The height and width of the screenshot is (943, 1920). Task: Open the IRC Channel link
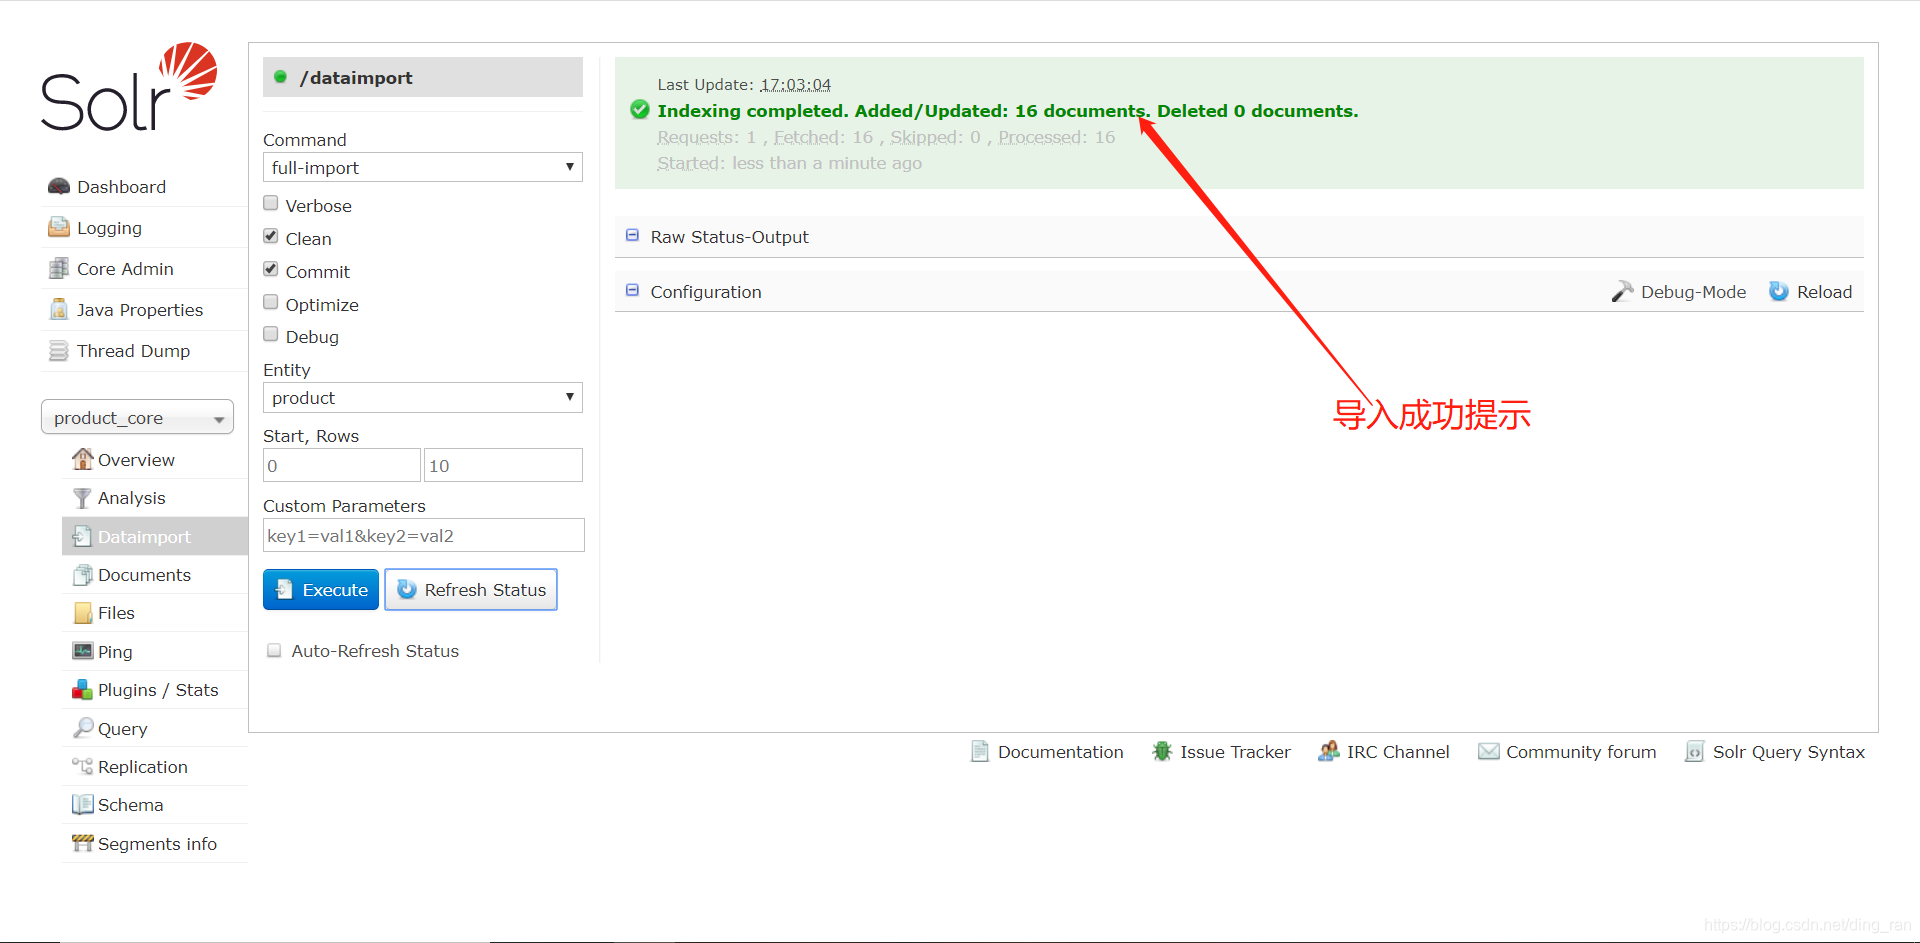pos(1397,752)
